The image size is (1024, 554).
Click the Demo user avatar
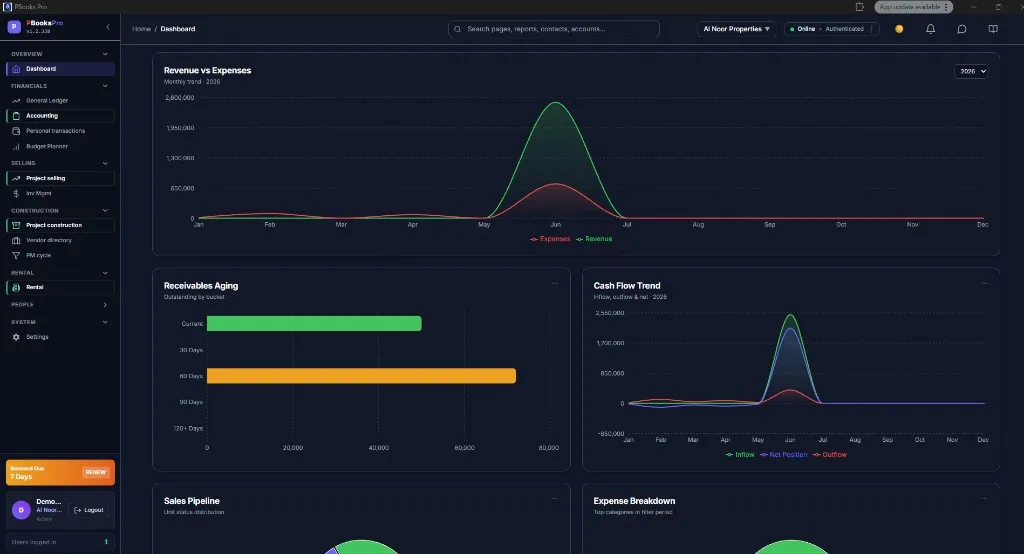[21, 510]
